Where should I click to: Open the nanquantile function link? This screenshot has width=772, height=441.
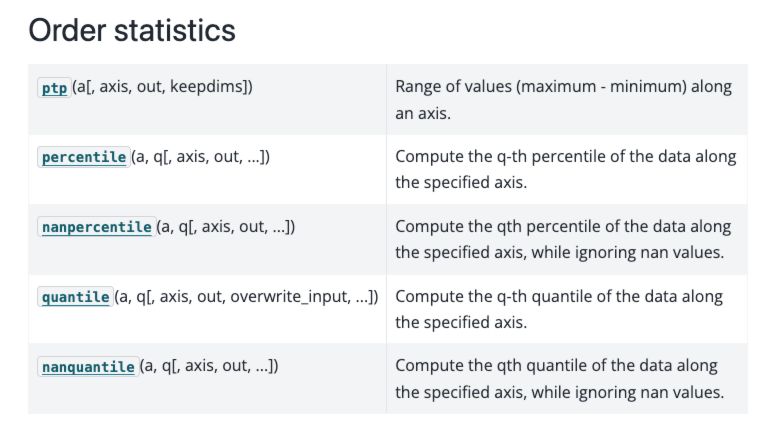coord(88,367)
